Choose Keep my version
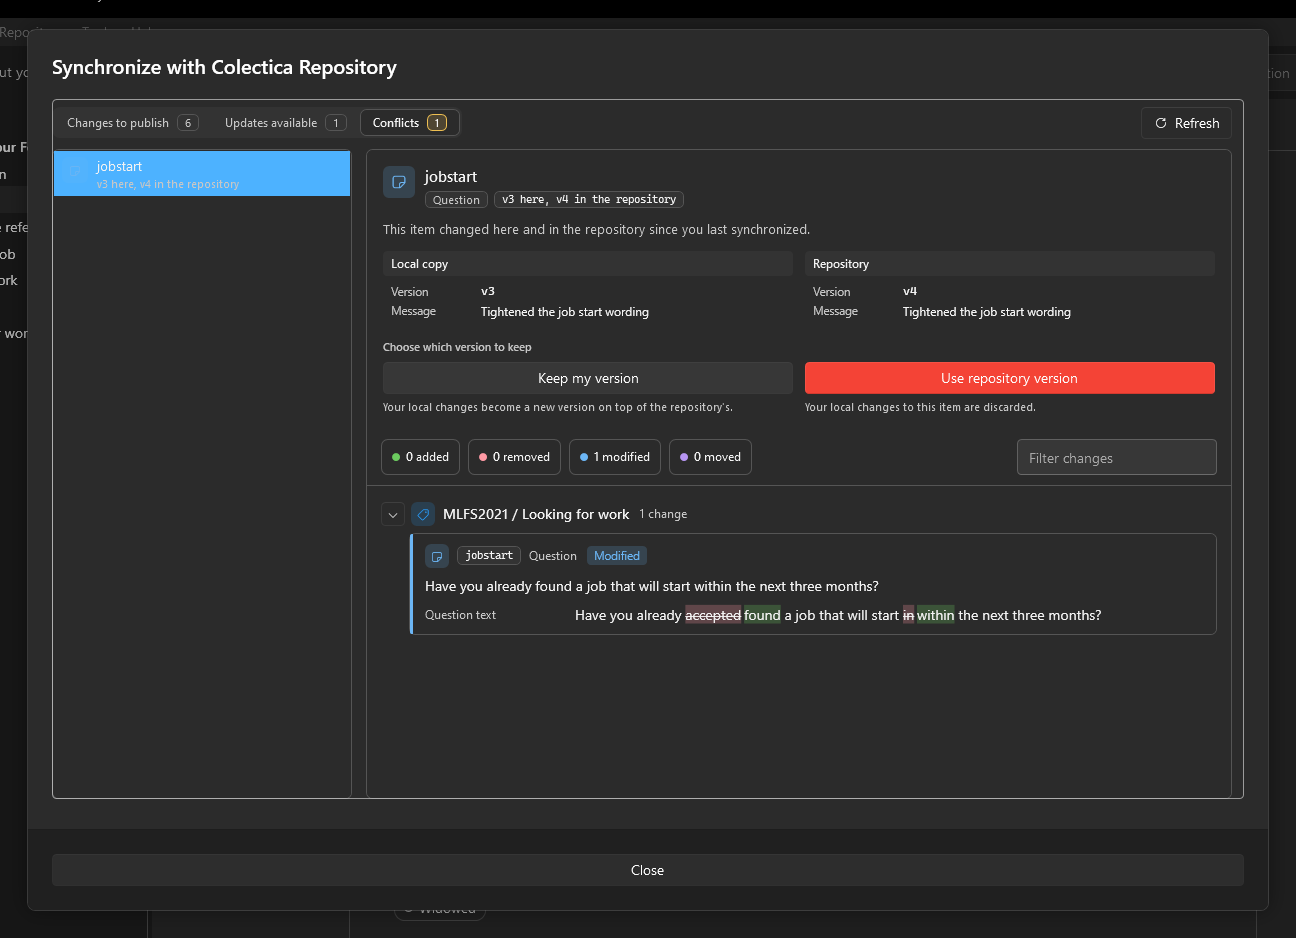1296x938 pixels. tap(588, 378)
